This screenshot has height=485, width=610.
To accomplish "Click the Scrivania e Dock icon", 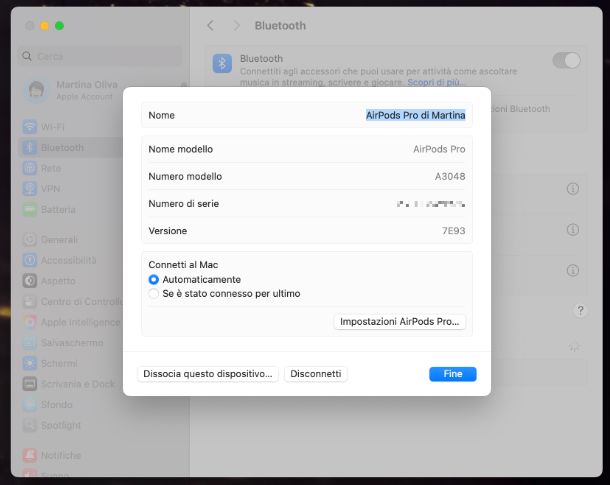I will (x=30, y=384).
